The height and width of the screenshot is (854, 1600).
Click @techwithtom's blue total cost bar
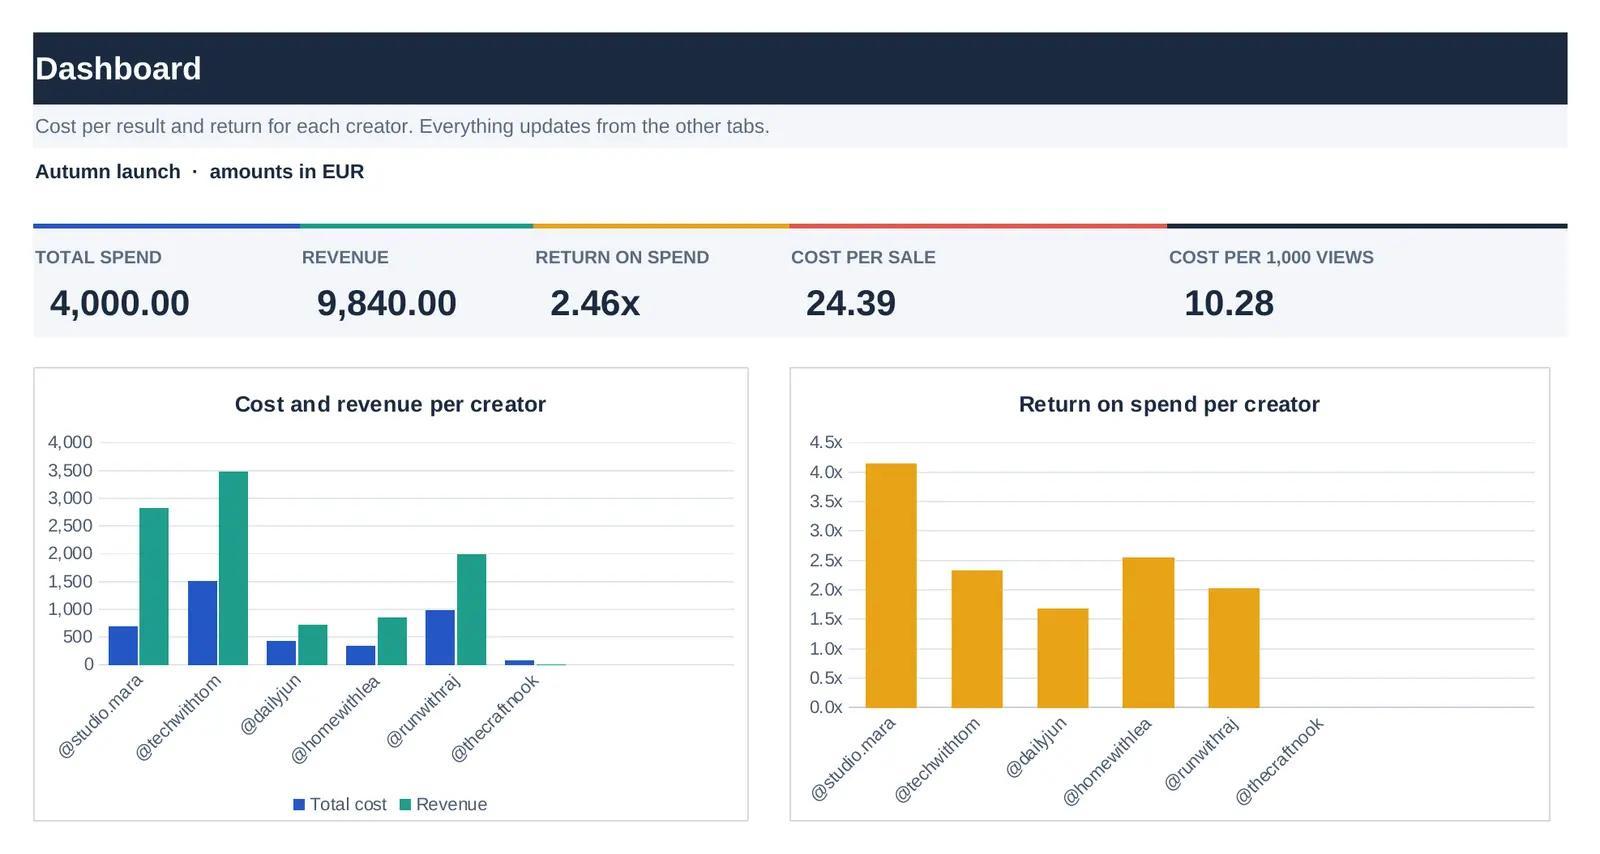click(203, 623)
